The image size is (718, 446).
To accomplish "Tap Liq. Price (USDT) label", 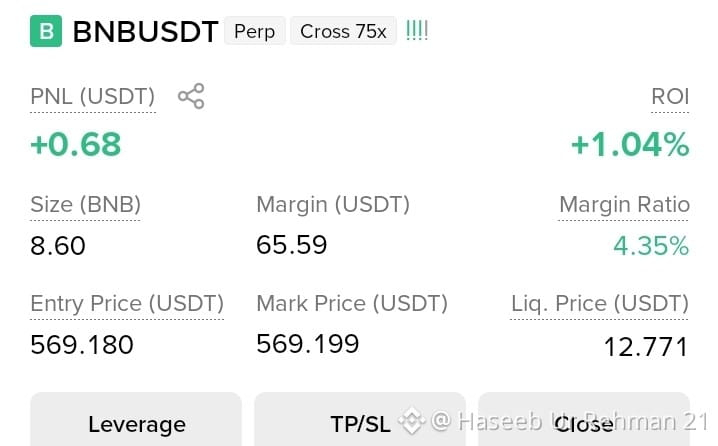I will pyautogui.click(x=599, y=304).
